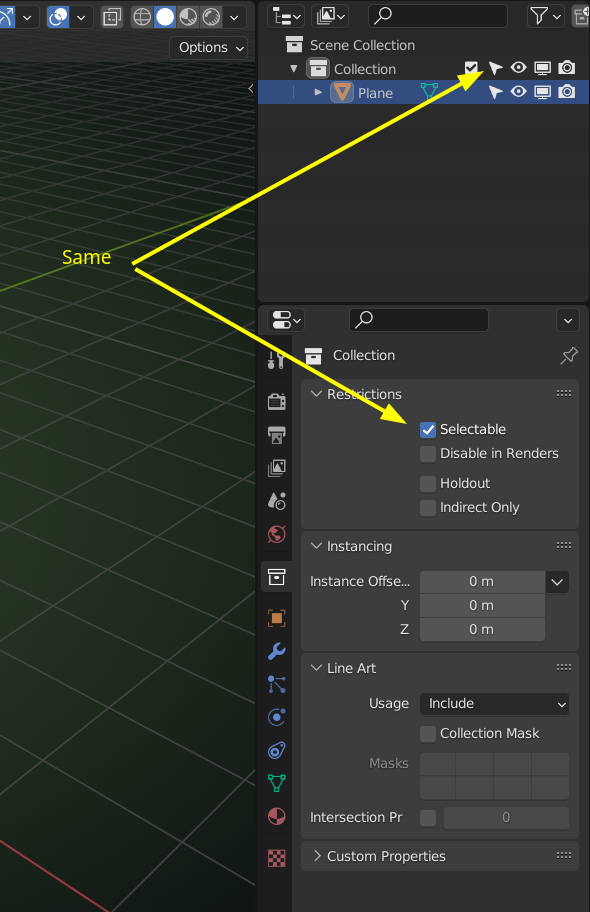Enable the Holdout checkbox

click(428, 483)
